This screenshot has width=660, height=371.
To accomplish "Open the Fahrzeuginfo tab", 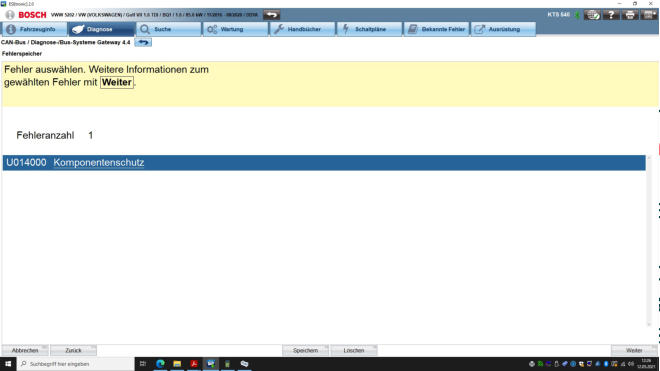I will pos(34,29).
